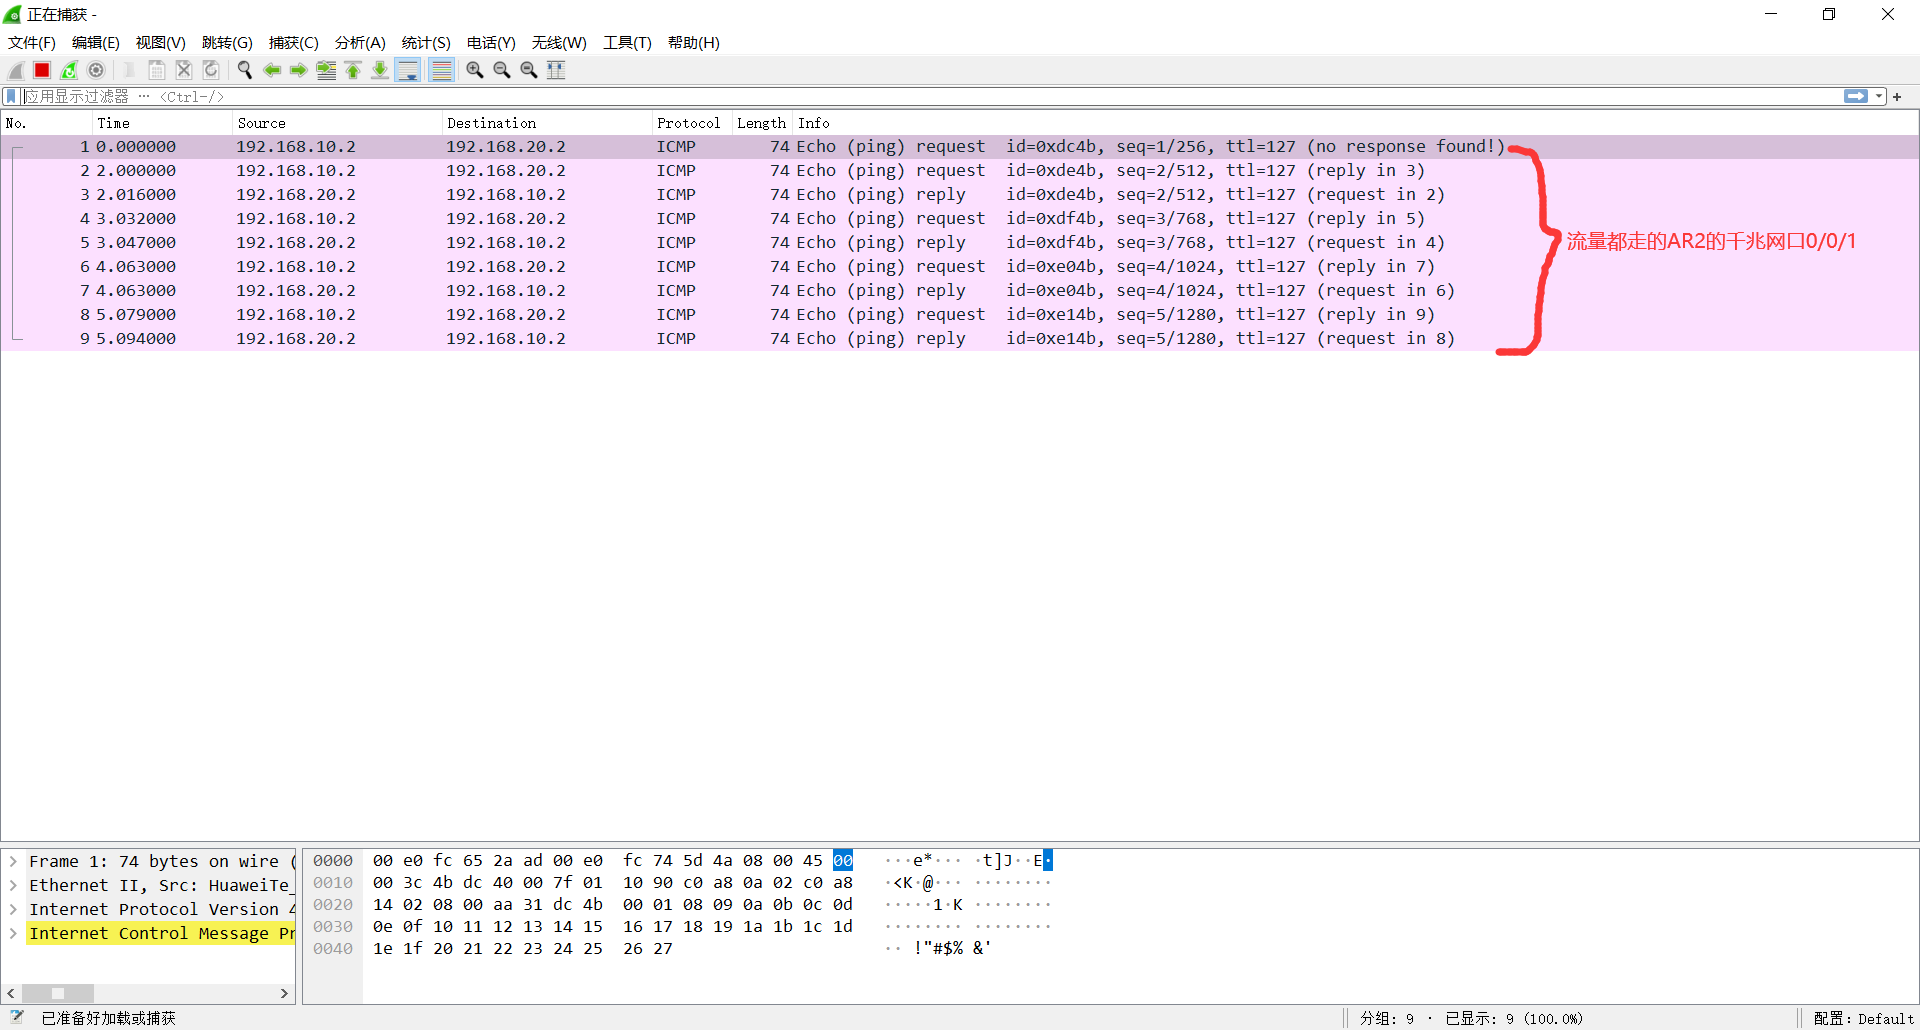Screen dimensions: 1920x1030
Task: Restart the current capture
Action: pos(69,70)
